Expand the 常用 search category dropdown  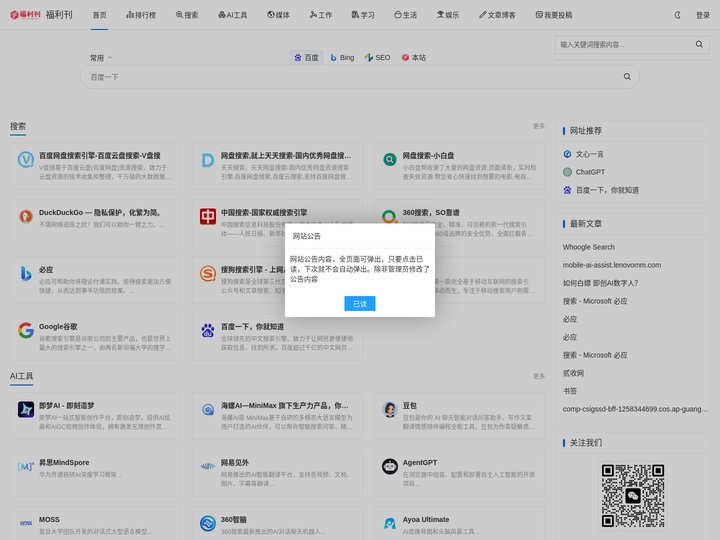pos(101,58)
